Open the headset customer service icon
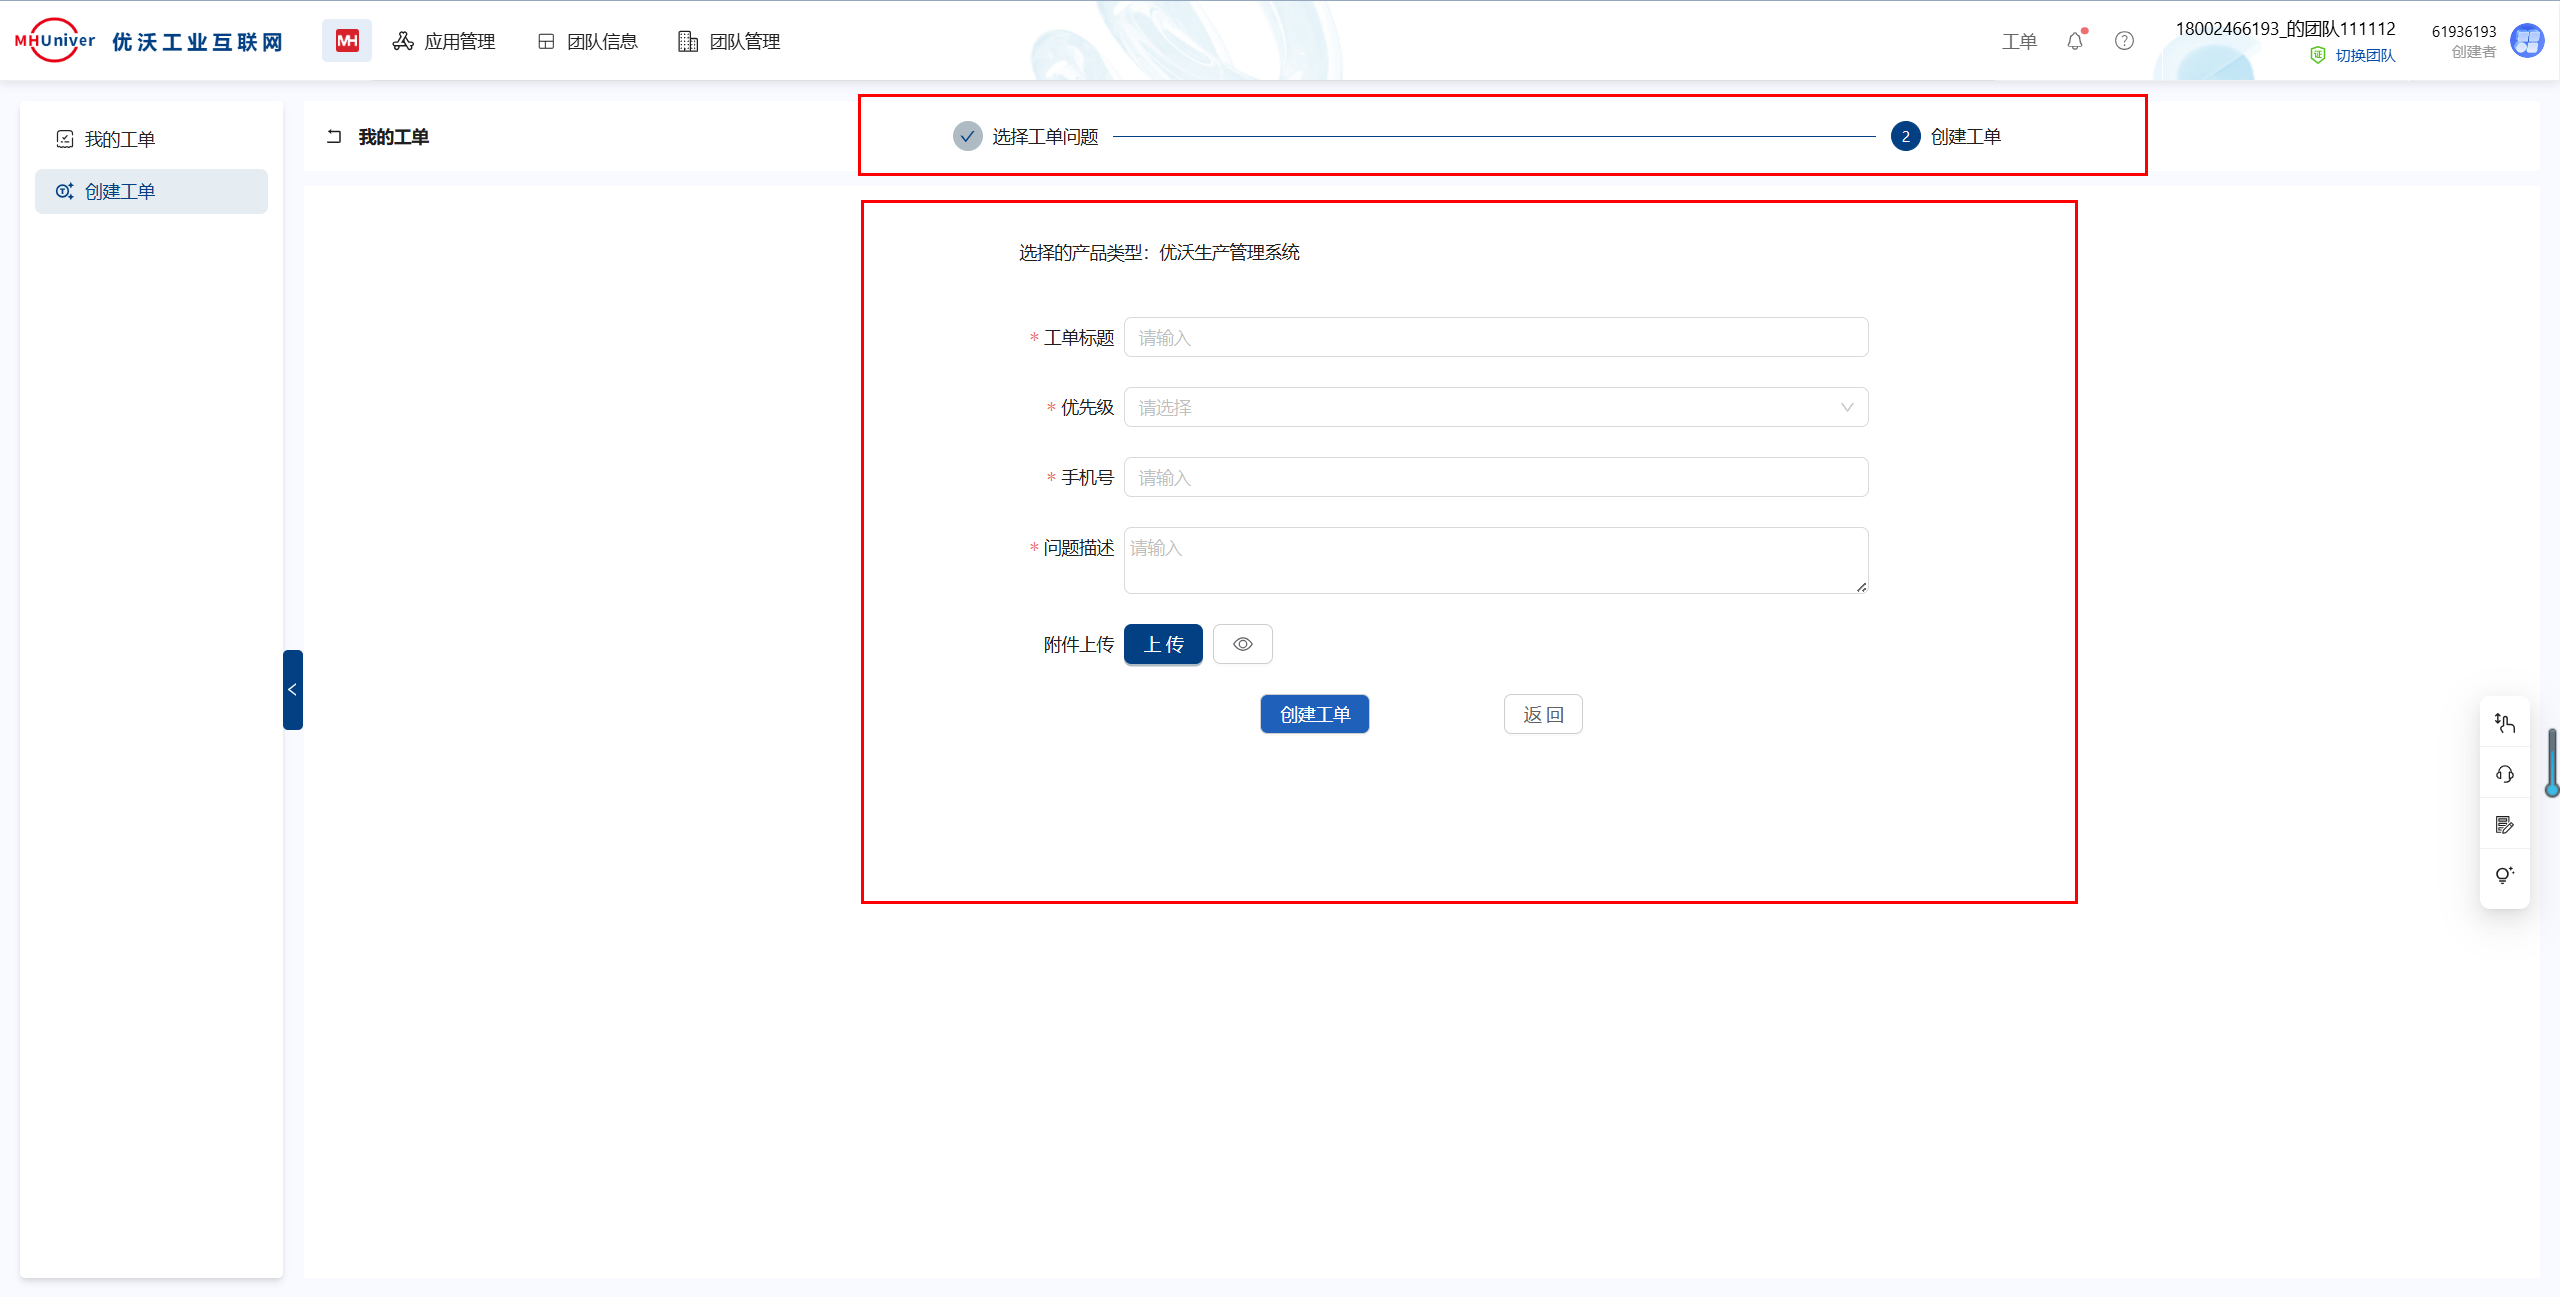 tap(2504, 774)
